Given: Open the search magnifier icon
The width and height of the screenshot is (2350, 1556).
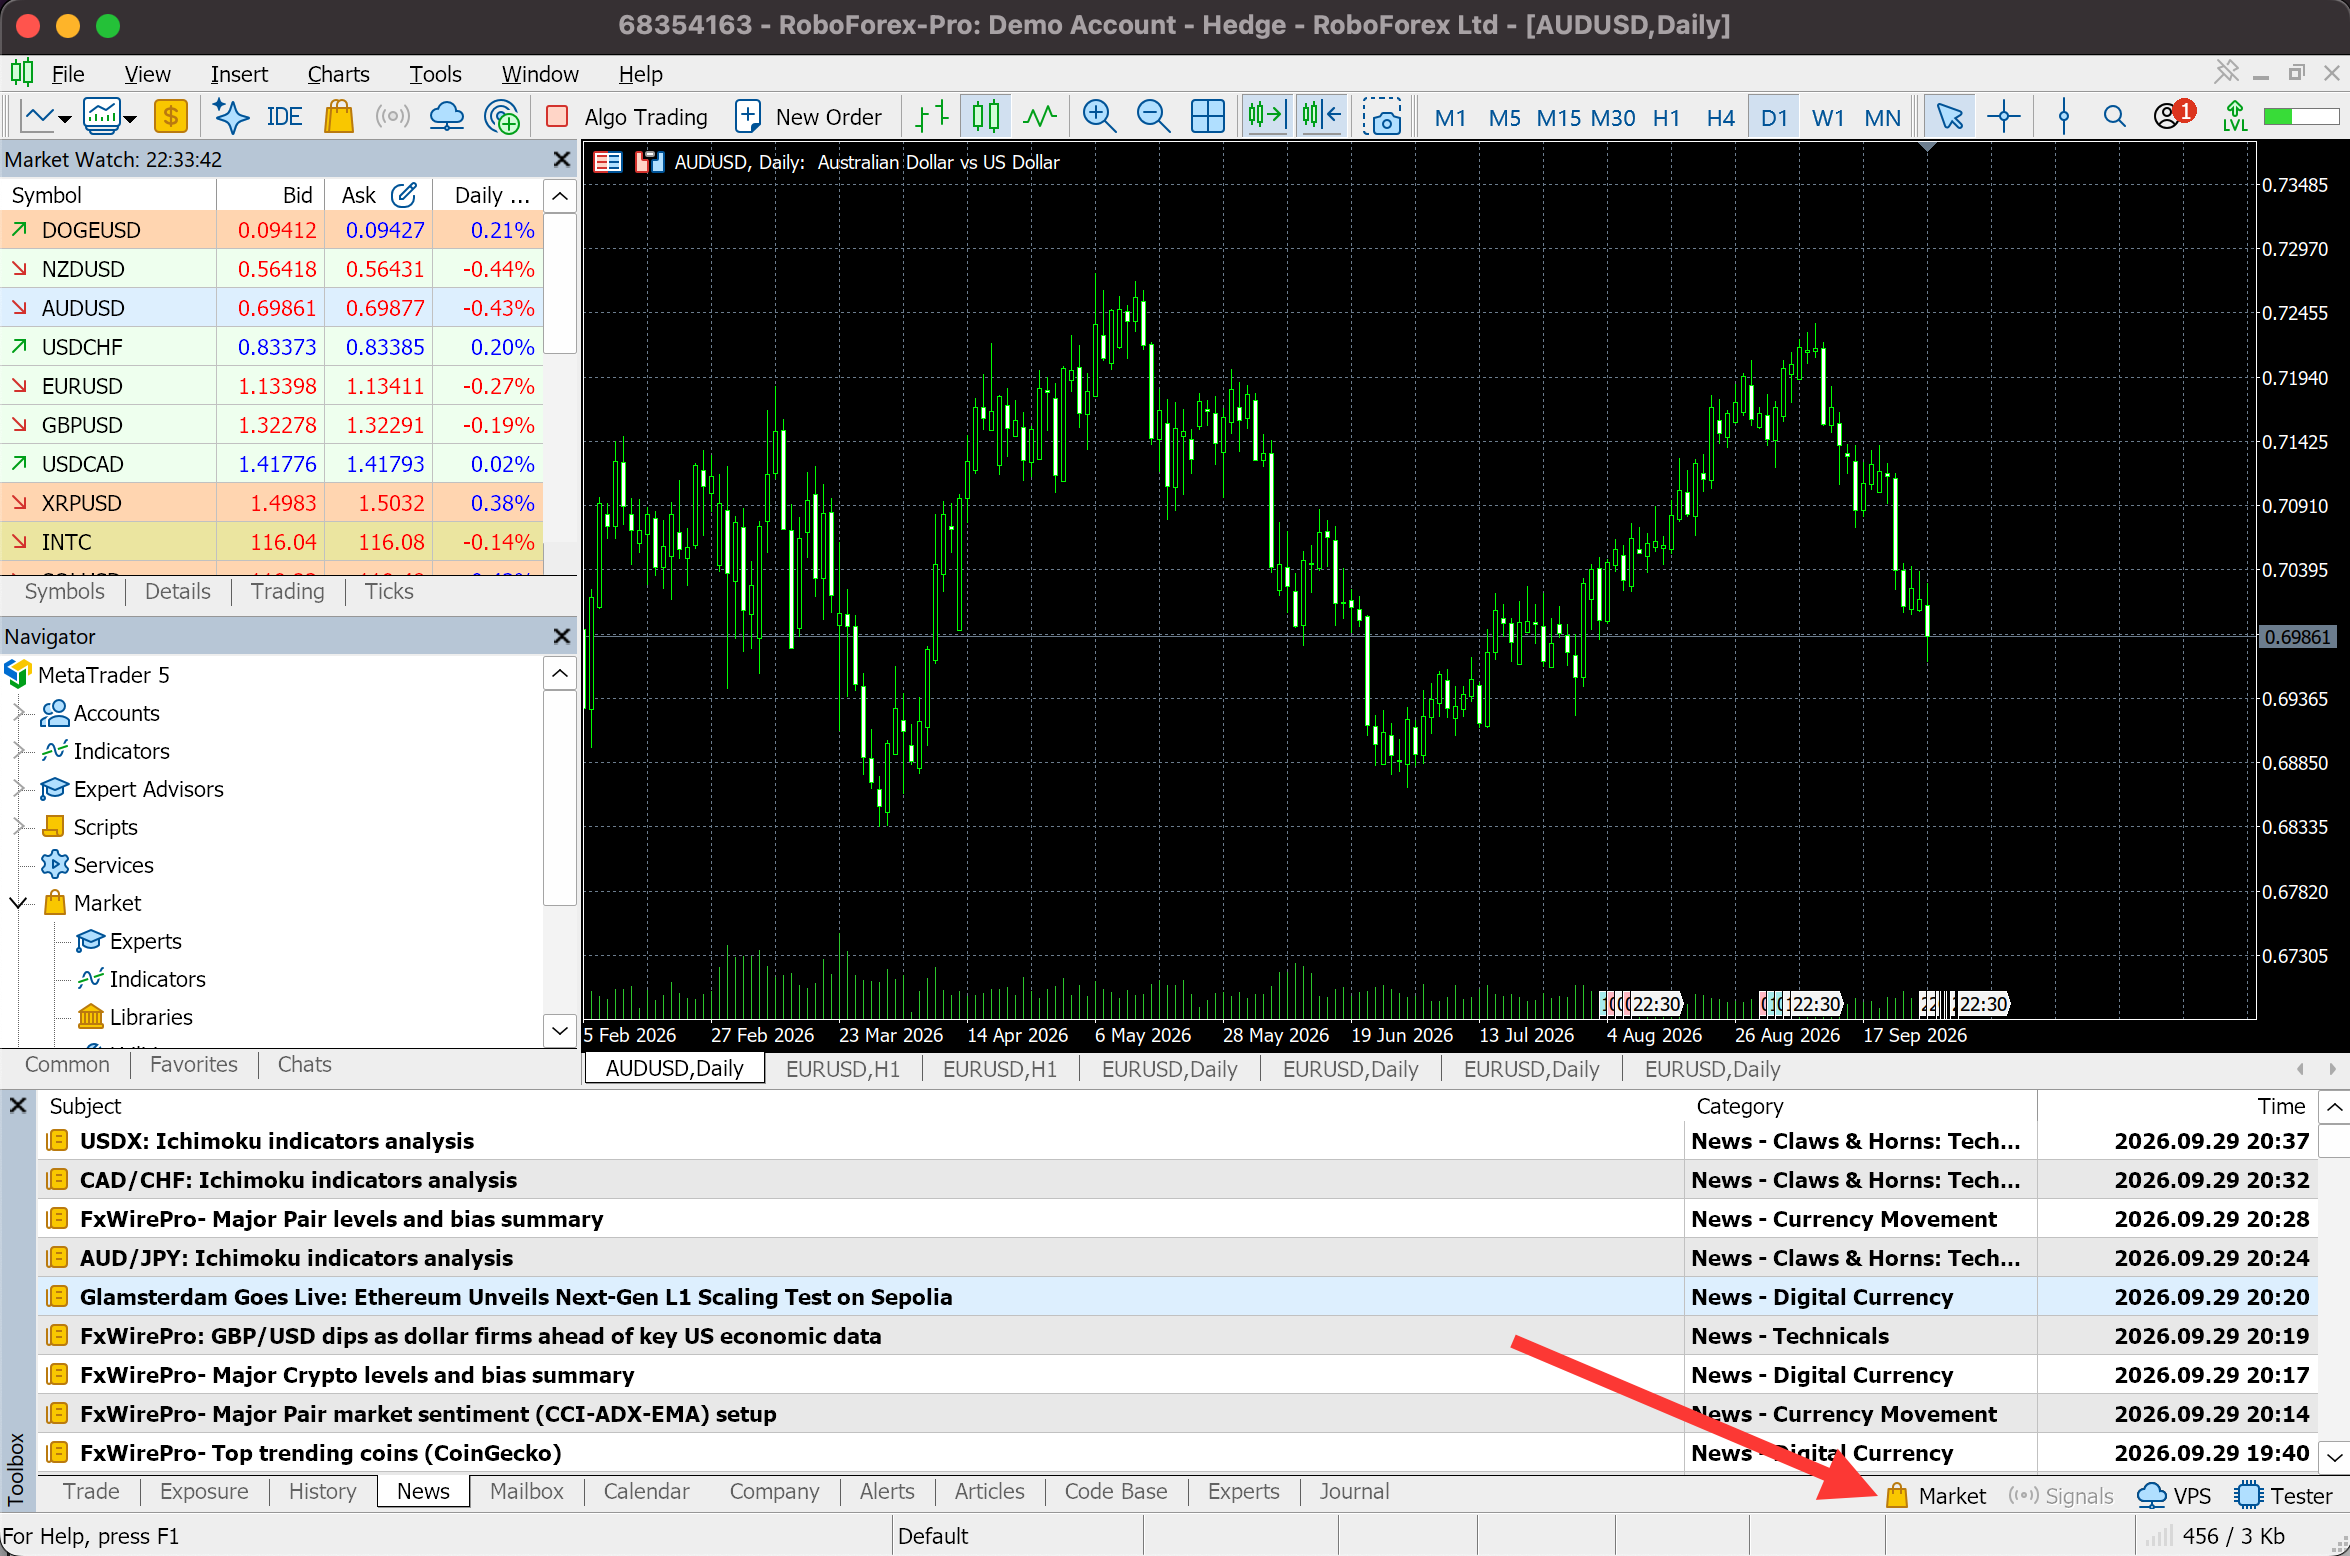Looking at the screenshot, I should point(2114,117).
